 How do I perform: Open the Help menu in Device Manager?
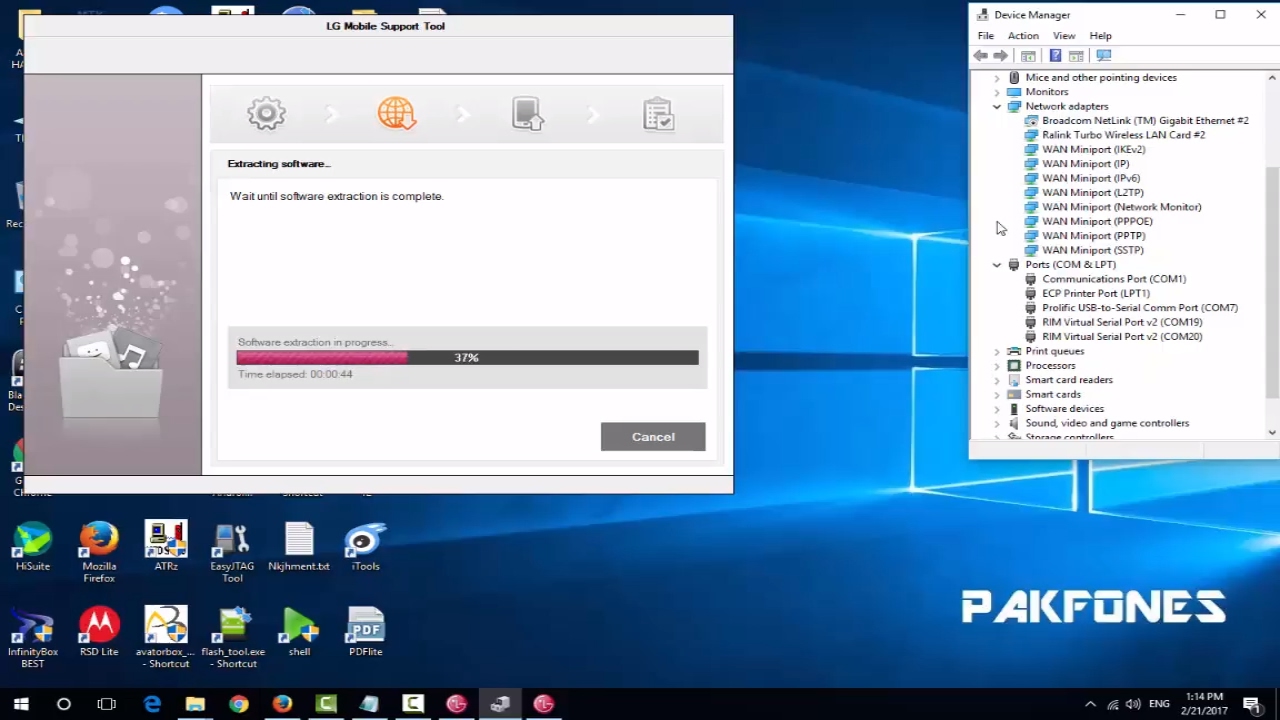(1100, 36)
